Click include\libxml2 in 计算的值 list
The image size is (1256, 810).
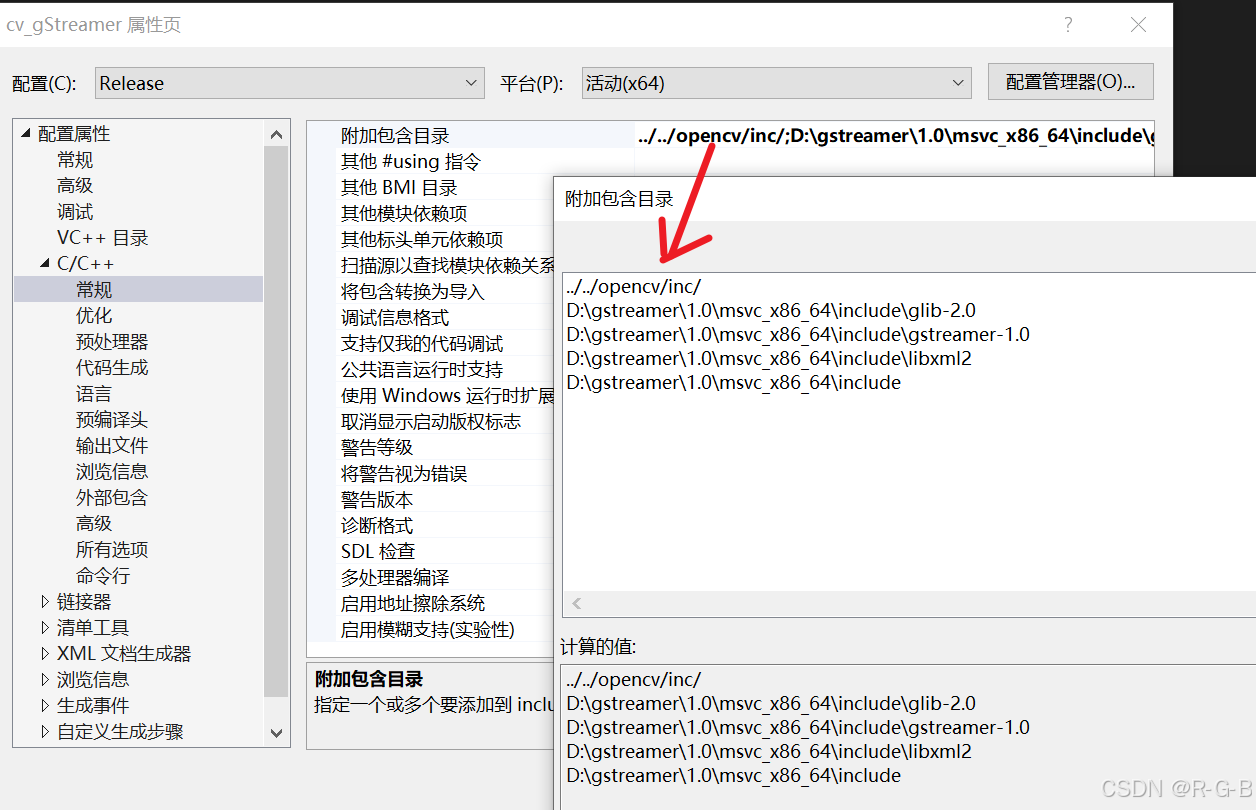coord(769,752)
